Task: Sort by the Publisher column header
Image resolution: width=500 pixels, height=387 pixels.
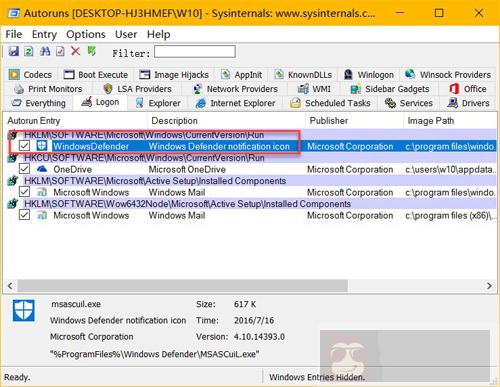Action: (x=354, y=121)
